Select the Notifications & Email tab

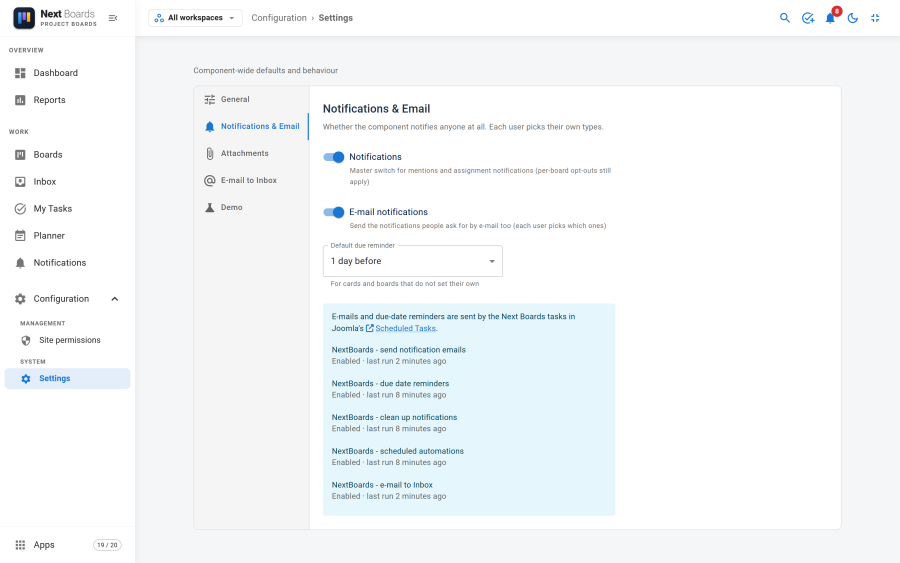pos(251,126)
